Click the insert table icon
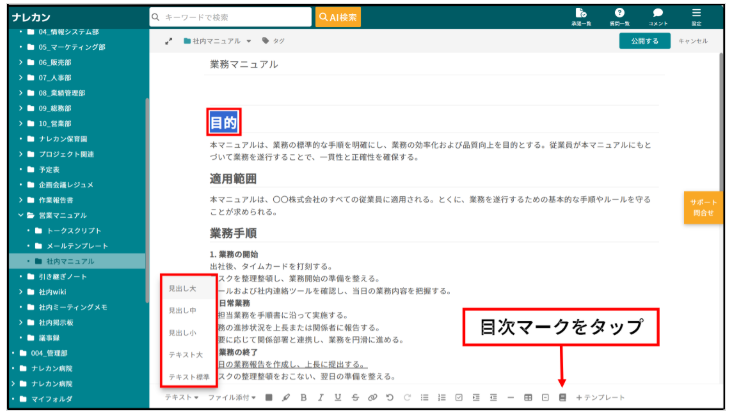The width and height of the screenshot is (736, 414). click(x=528, y=398)
